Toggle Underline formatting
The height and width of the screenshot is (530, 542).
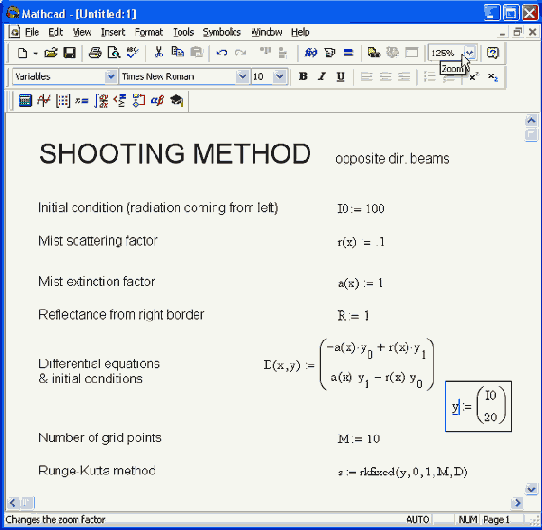coord(340,76)
